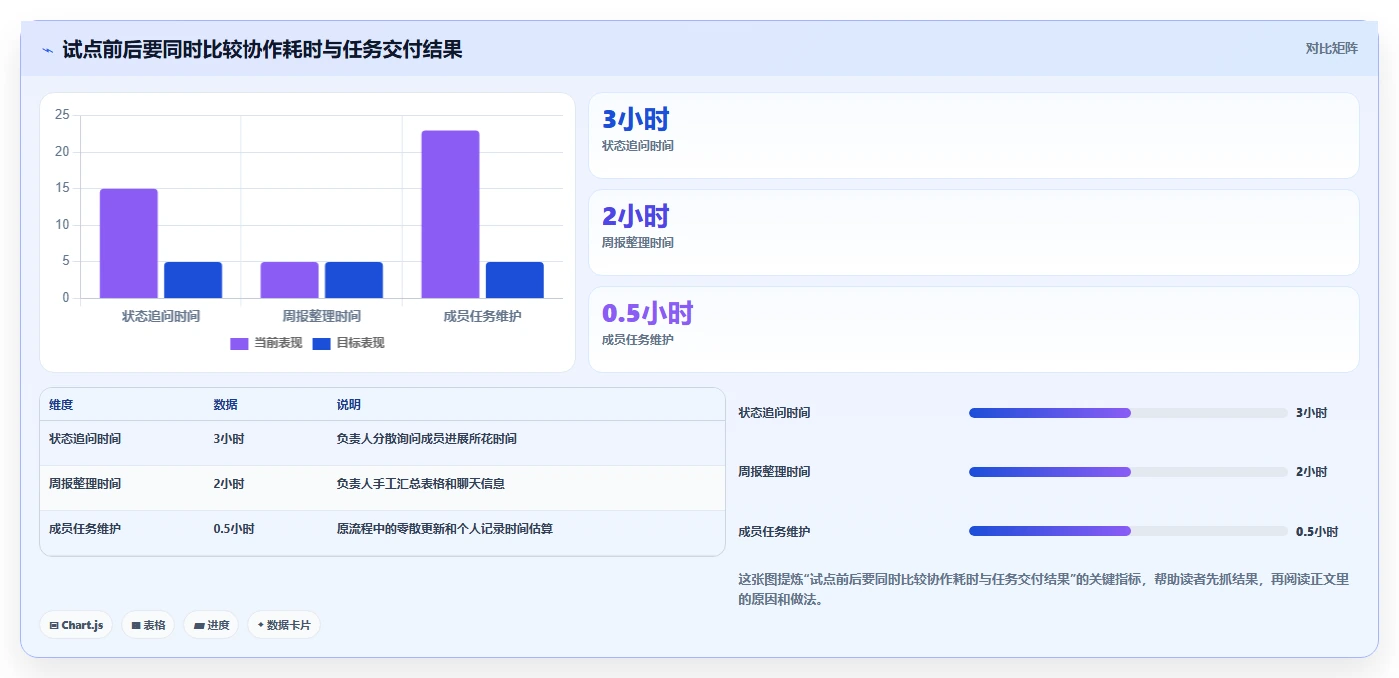Toggle the 目标表现 legend entry
This screenshot has width=1399, height=678.
coord(348,343)
